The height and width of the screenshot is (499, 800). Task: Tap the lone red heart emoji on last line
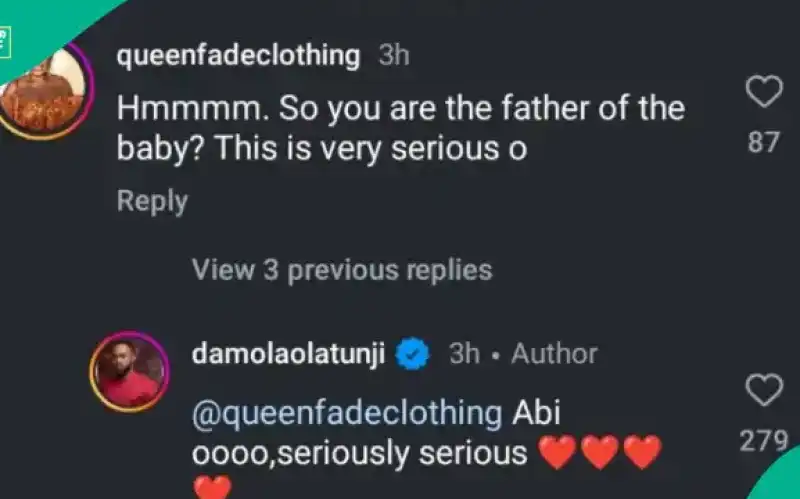click(211, 488)
